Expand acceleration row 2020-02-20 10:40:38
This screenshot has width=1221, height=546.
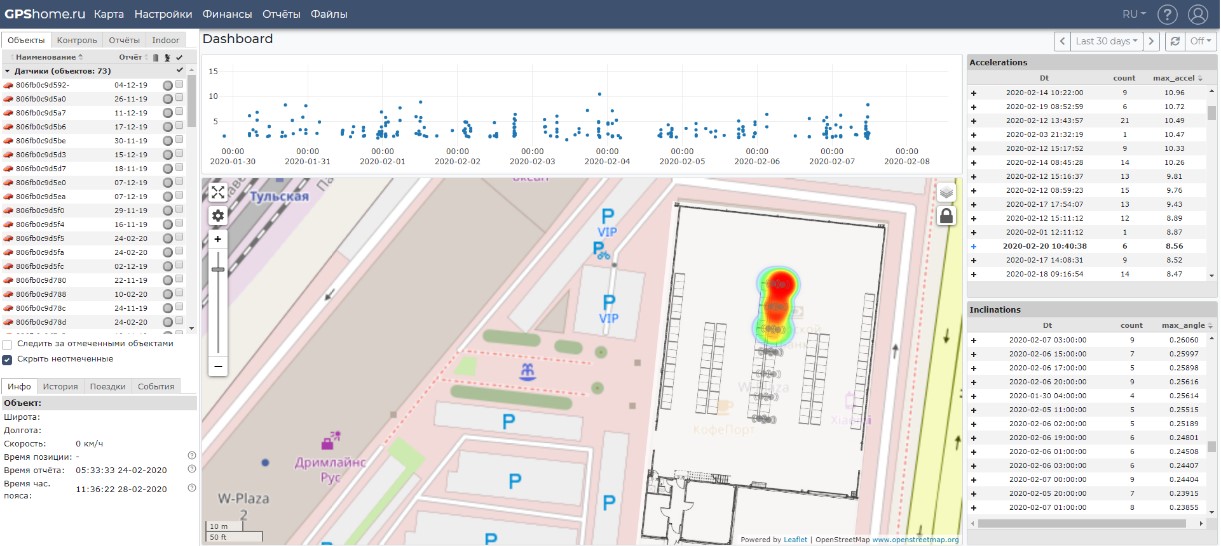coord(973,246)
